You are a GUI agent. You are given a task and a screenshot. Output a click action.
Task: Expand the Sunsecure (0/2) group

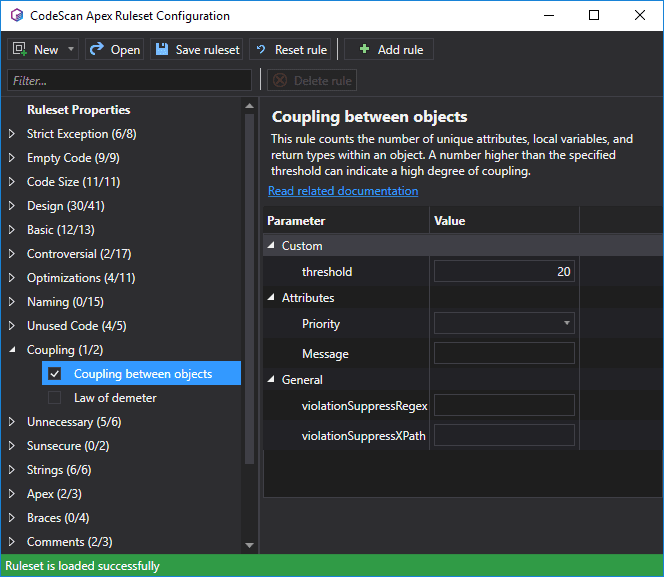tap(12, 446)
